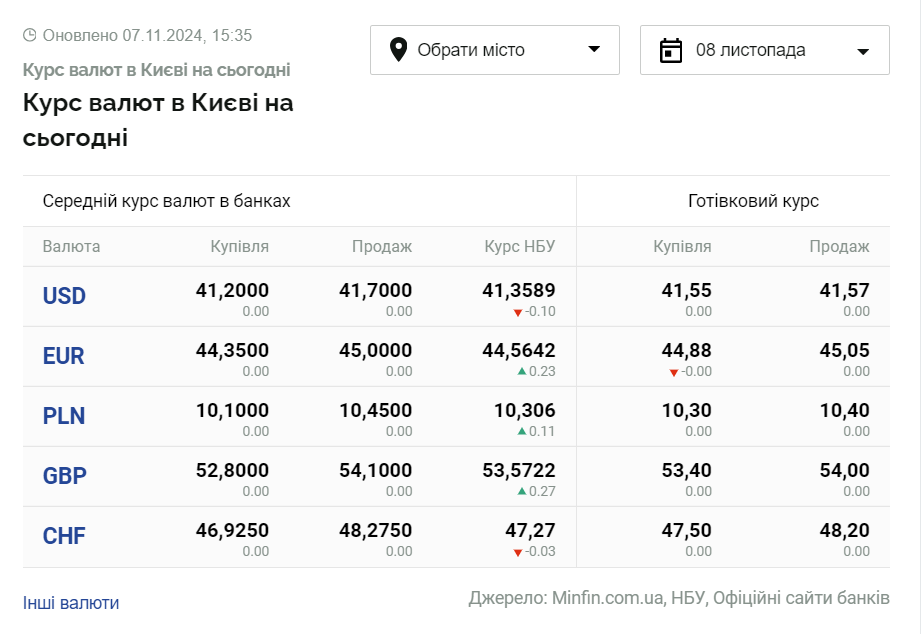This screenshot has width=921, height=634.
Task: Open the PLN currency link
Action: pos(64,415)
